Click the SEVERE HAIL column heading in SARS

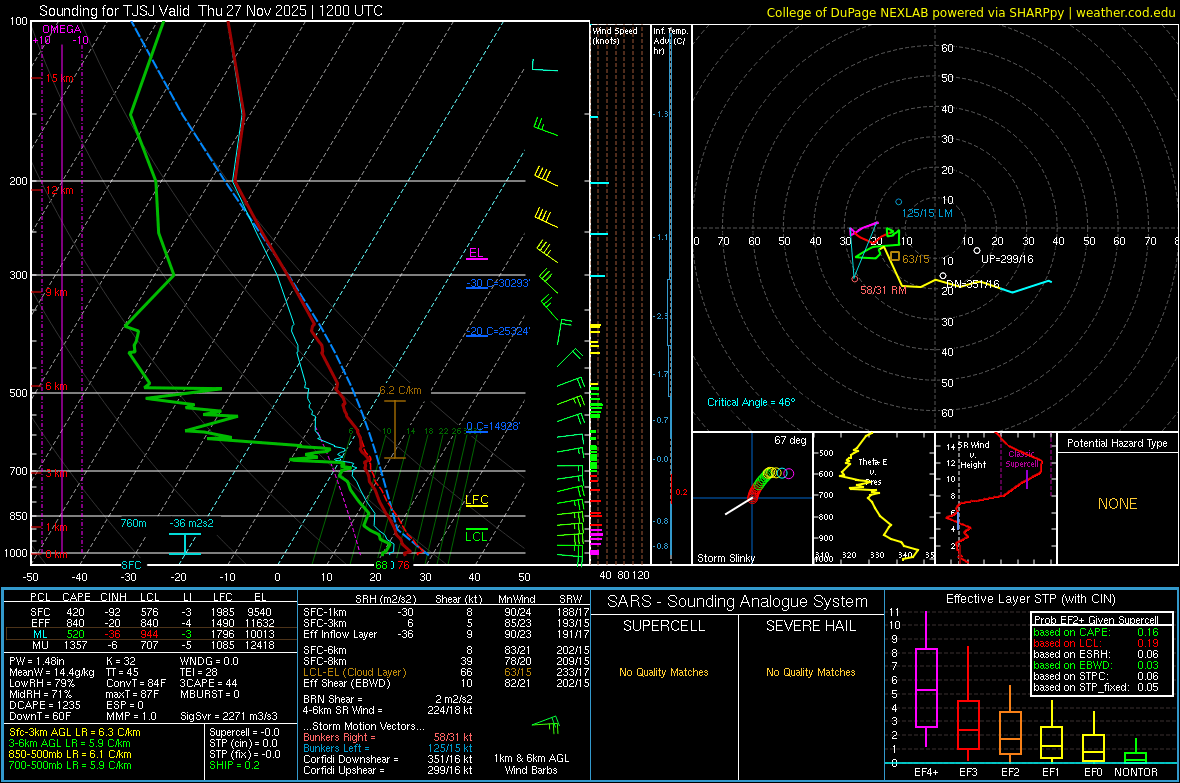point(810,626)
